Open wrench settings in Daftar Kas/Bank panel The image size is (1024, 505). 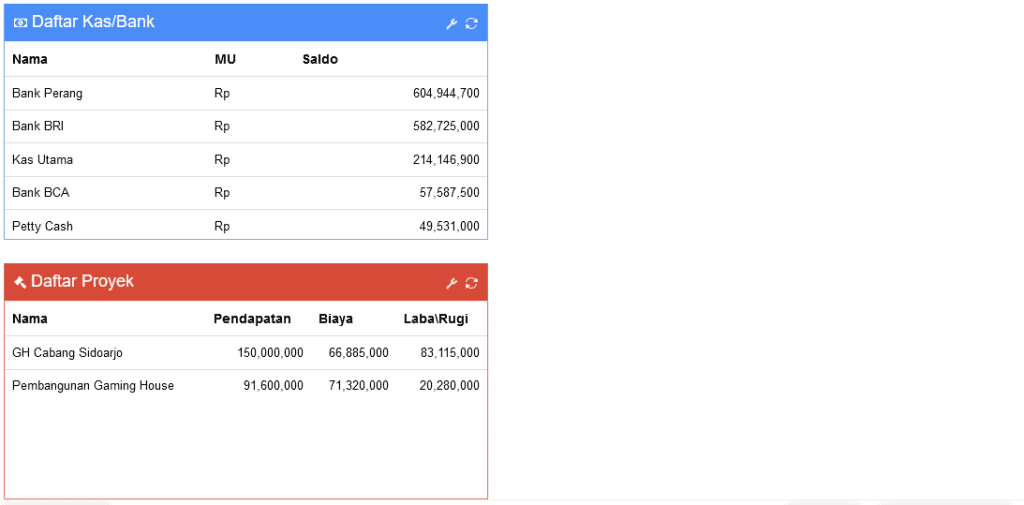coord(451,24)
